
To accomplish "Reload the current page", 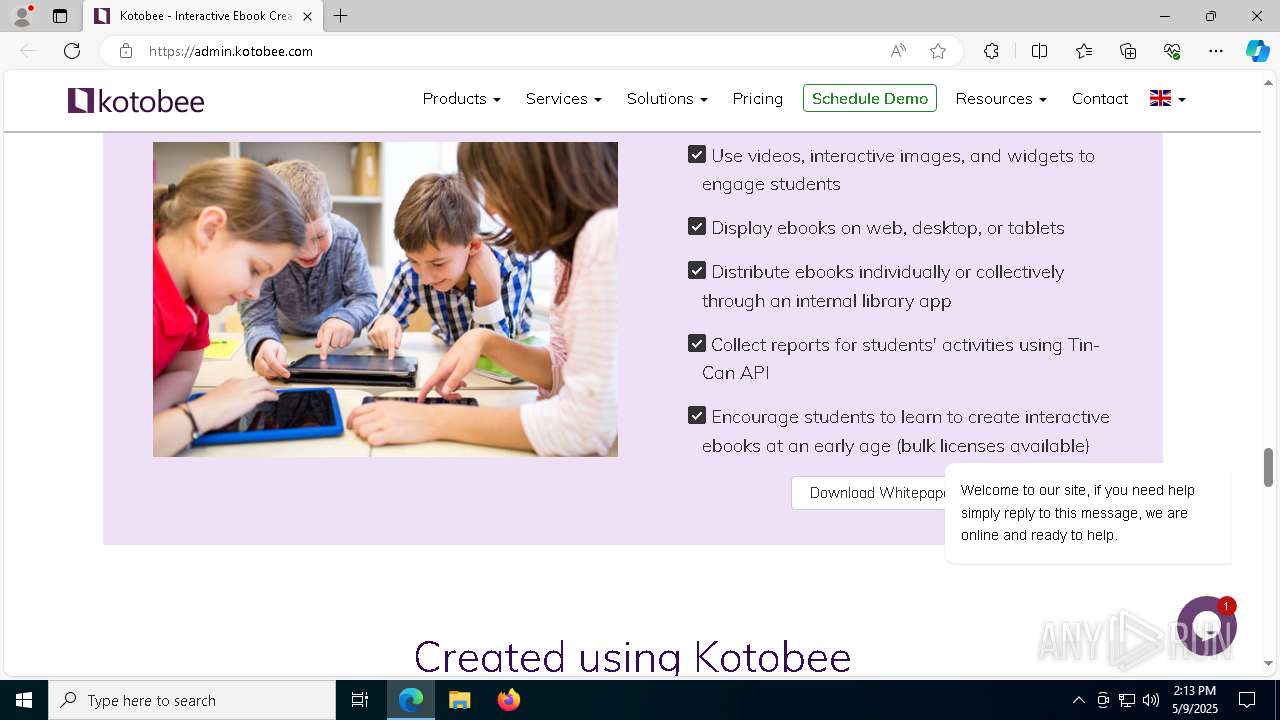I will (x=72, y=51).
